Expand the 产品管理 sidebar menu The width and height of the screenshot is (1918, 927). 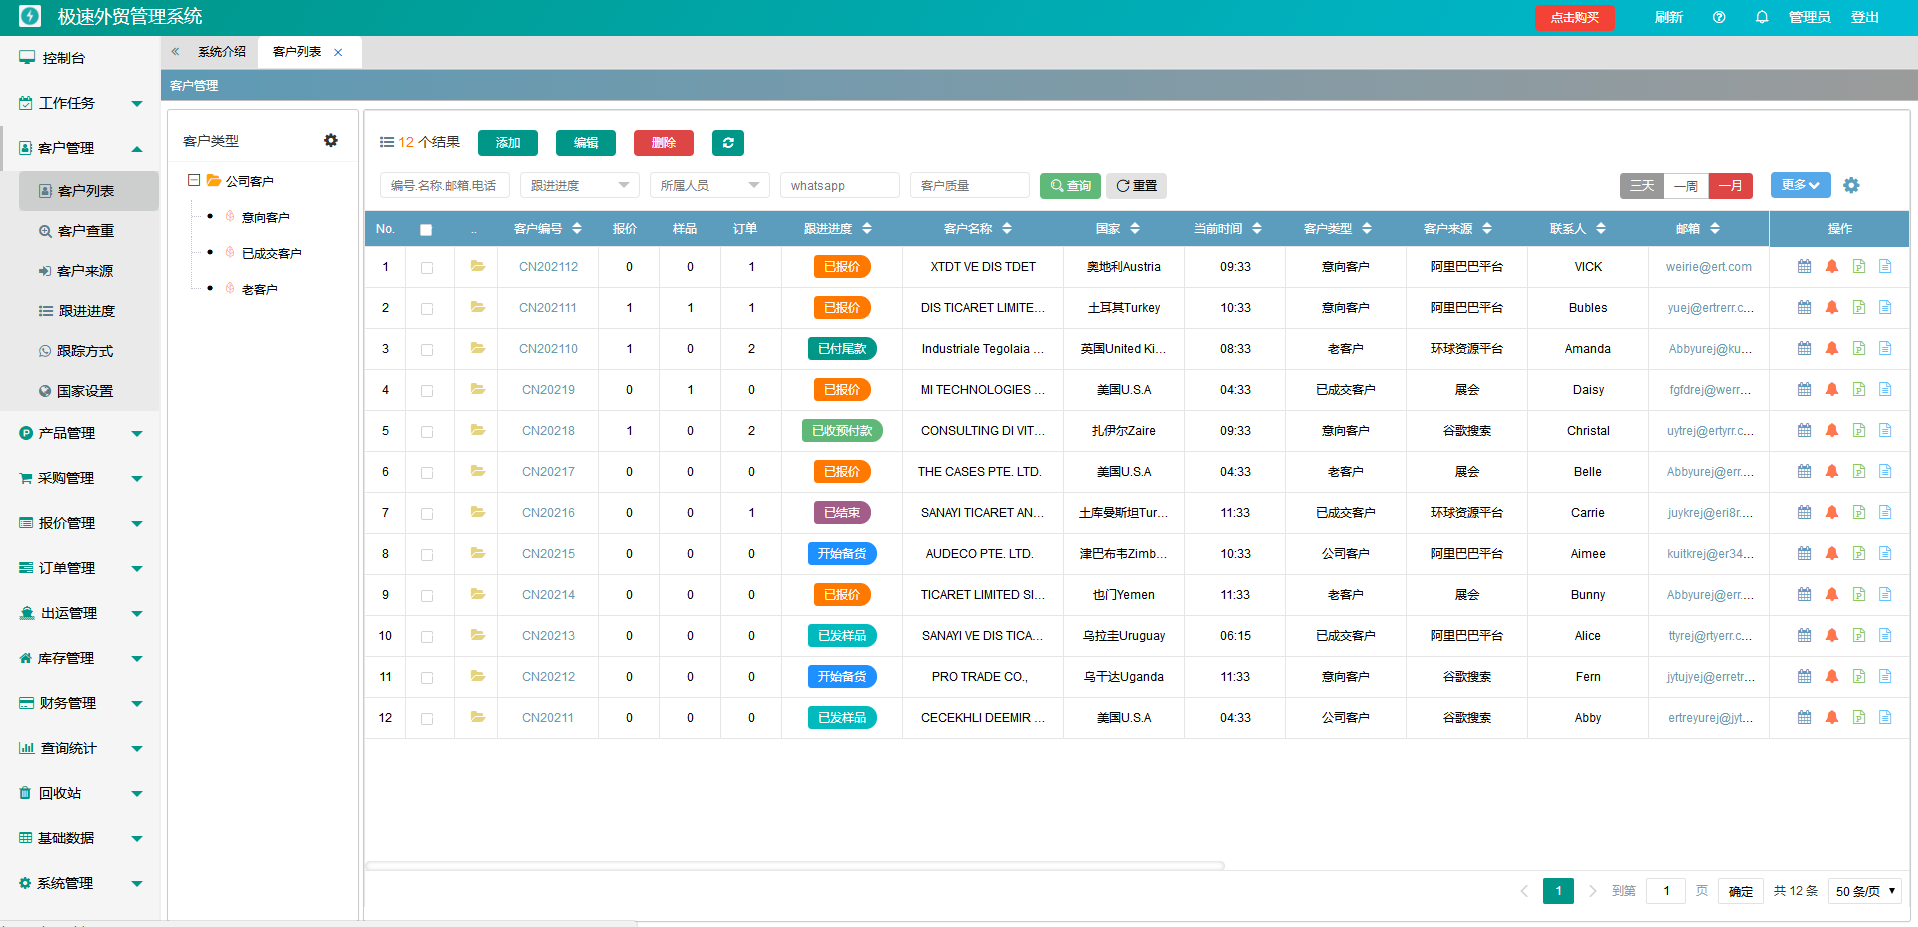click(80, 433)
